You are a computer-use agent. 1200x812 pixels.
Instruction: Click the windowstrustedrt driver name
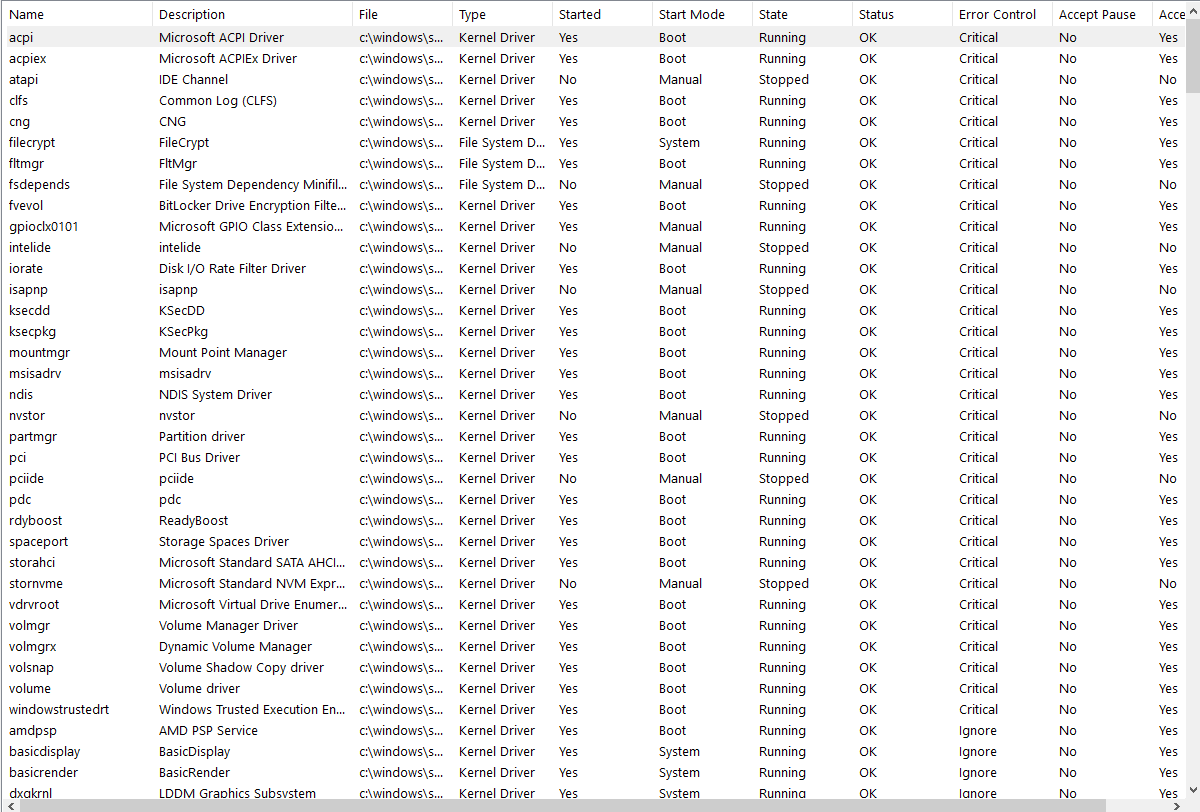[x=59, y=709]
